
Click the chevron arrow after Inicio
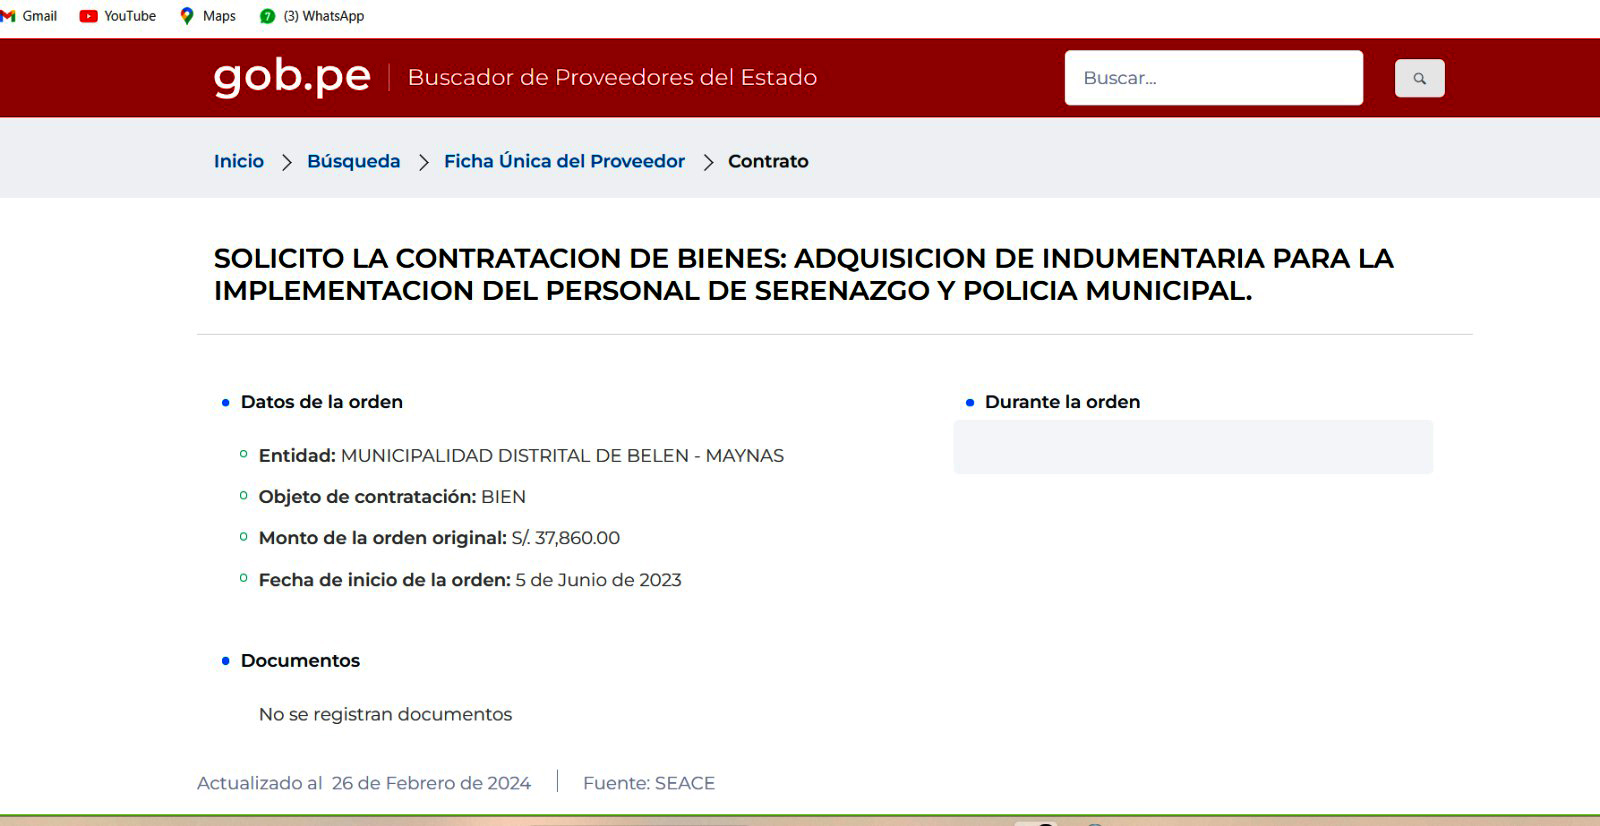286,162
